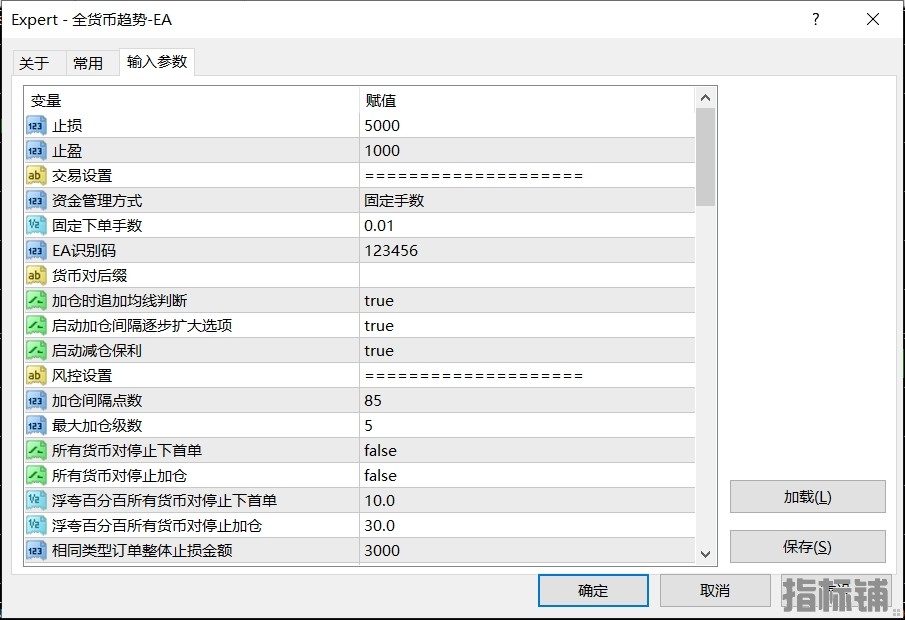
Task: Click the icon beside 资金管理方式
Action: (x=35, y=201)
